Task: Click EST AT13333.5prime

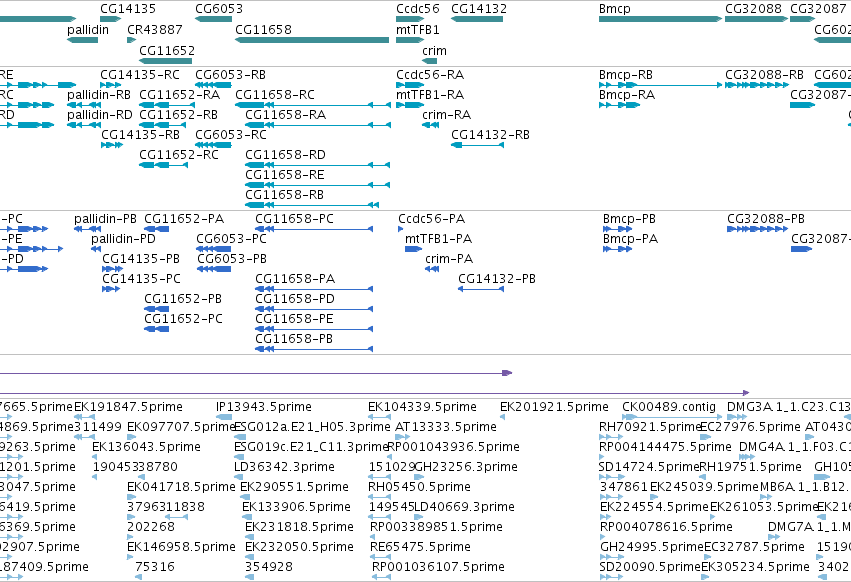Action: click(446, 427)
